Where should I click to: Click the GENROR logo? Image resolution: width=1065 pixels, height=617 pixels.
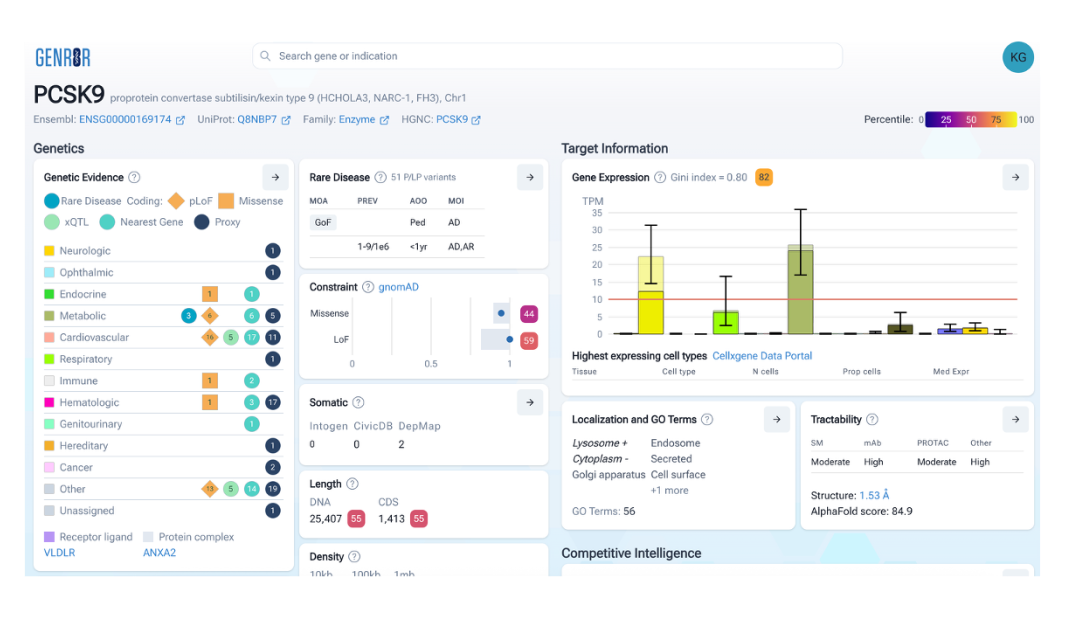[x=63, y=57]
